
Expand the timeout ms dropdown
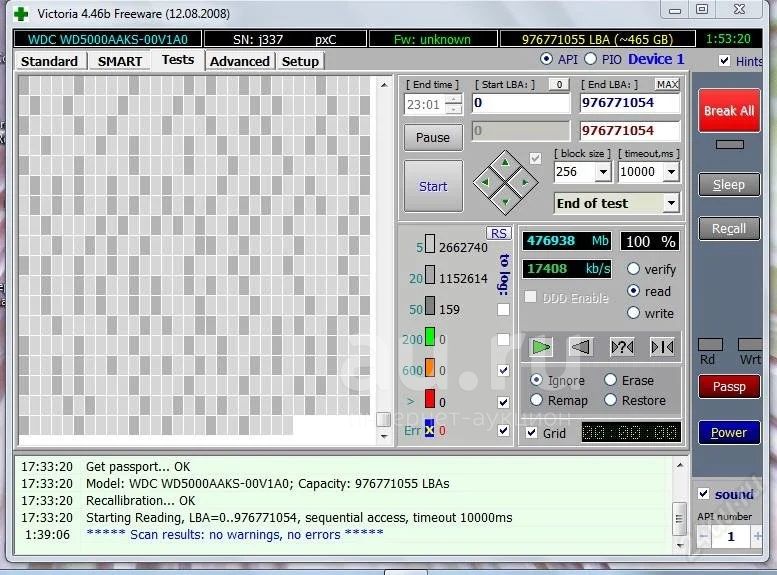pyautogui.click(x=670, y=172)
